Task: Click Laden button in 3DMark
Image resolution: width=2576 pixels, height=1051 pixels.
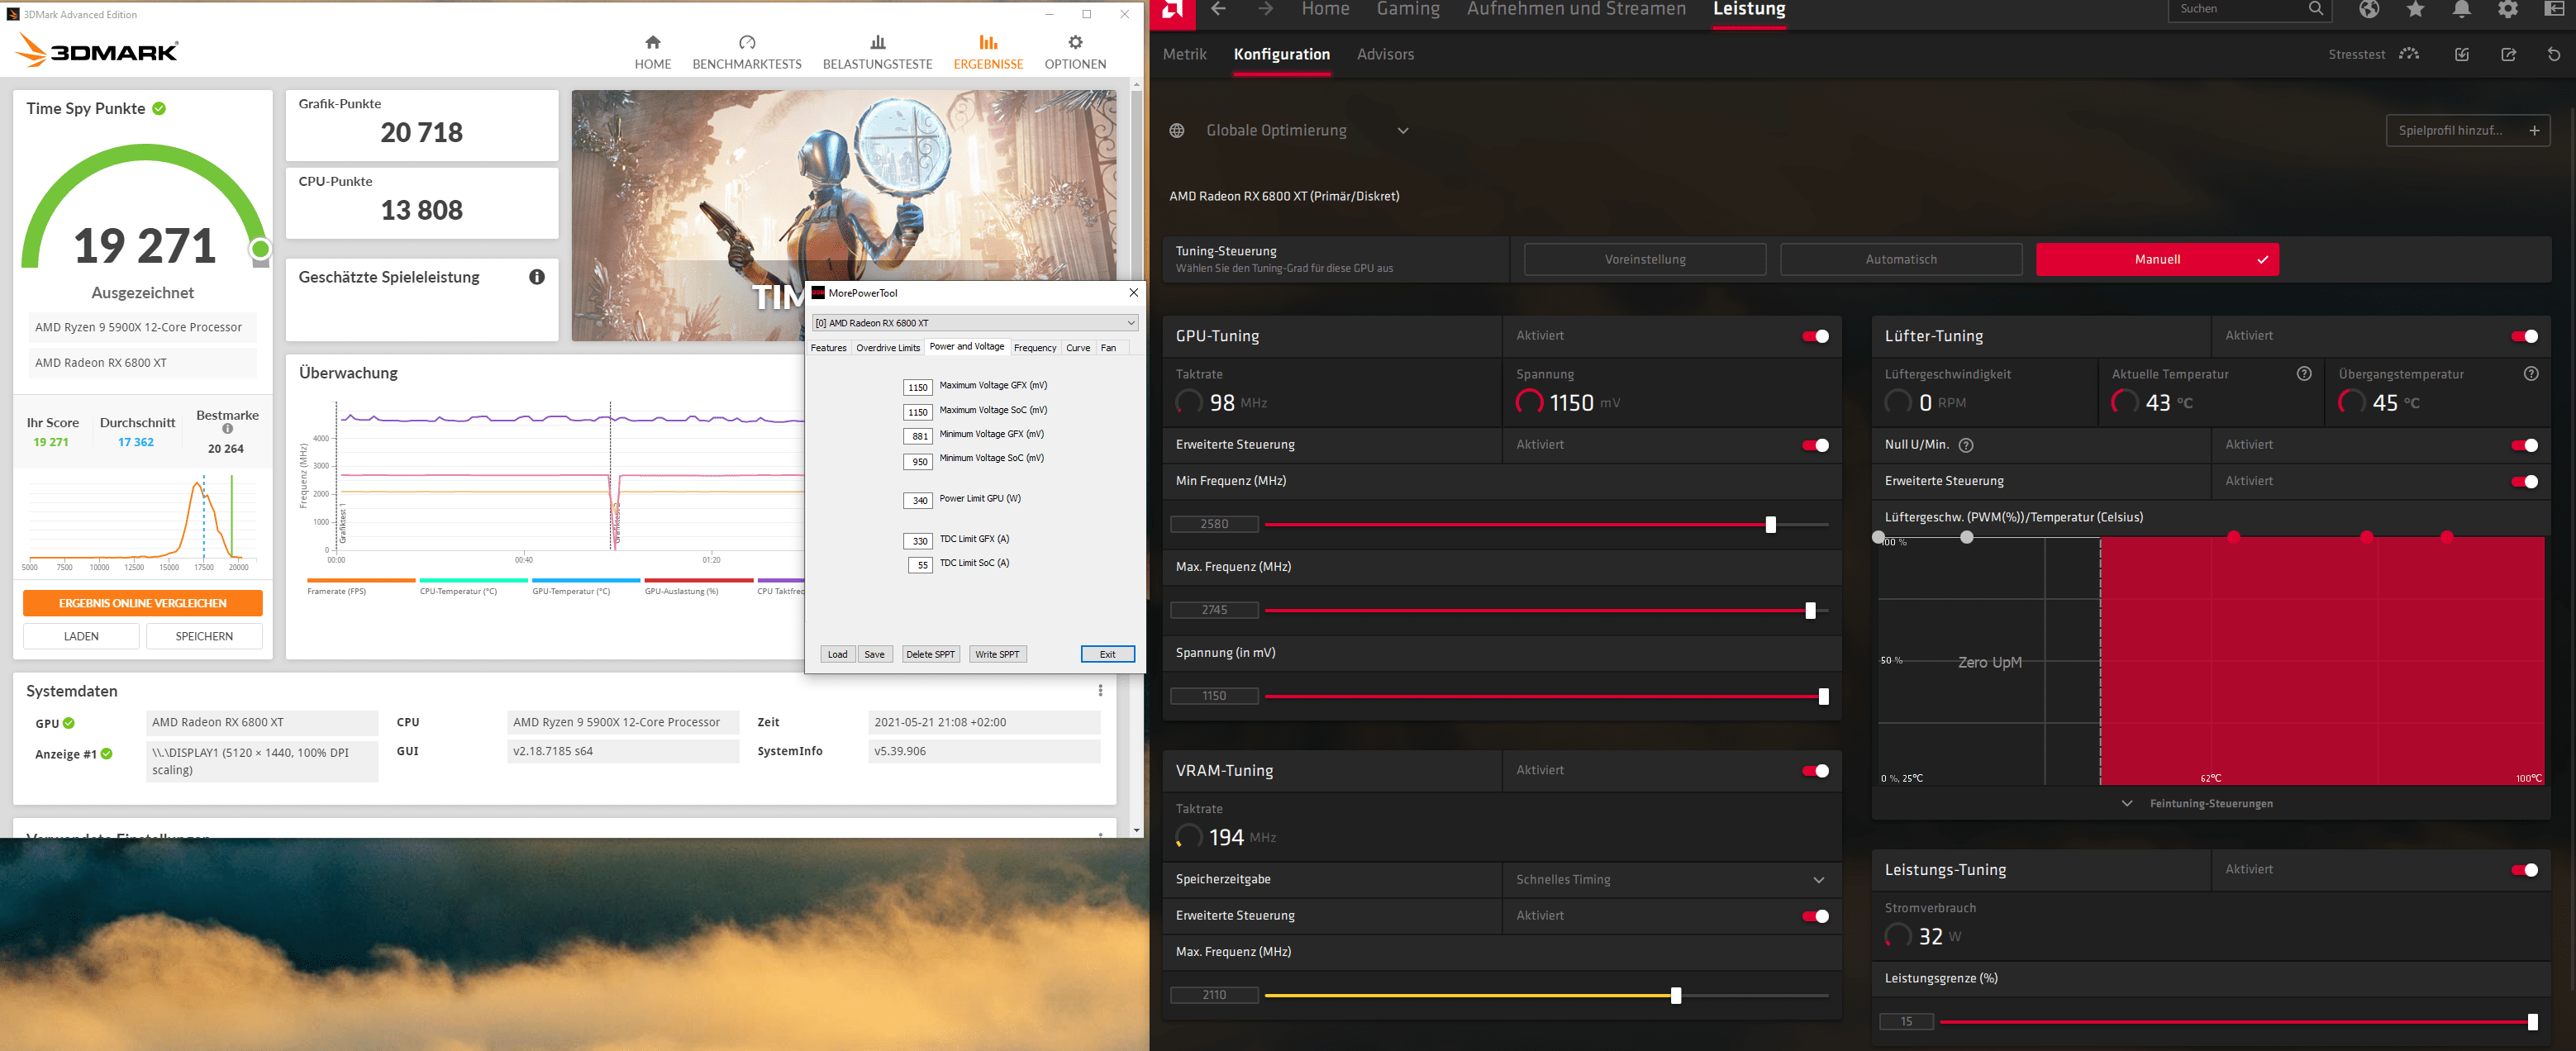Action: point(81,636)
